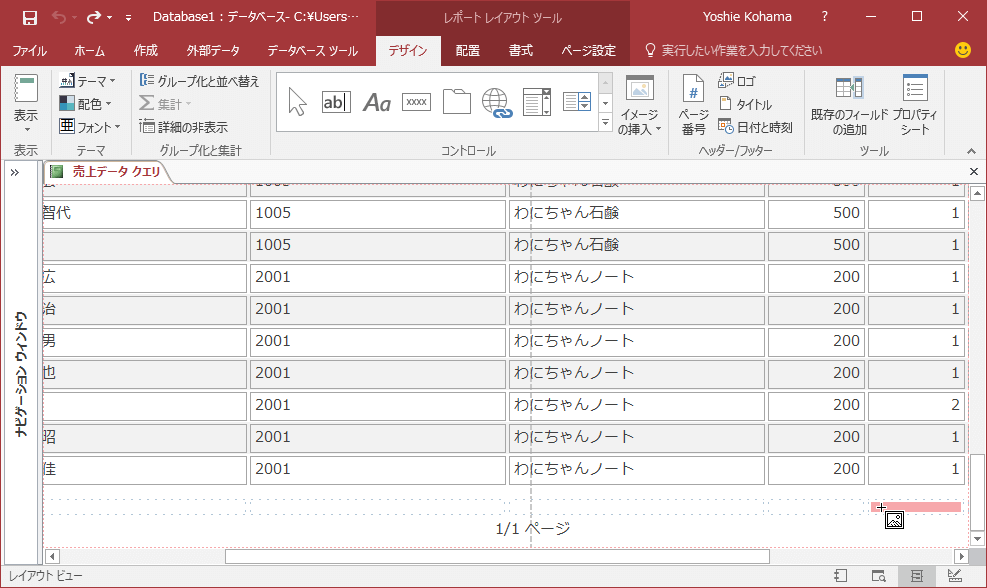Choose the Tab control icon
This screenshot has width=987, height=588.
[x=456, y=102]
